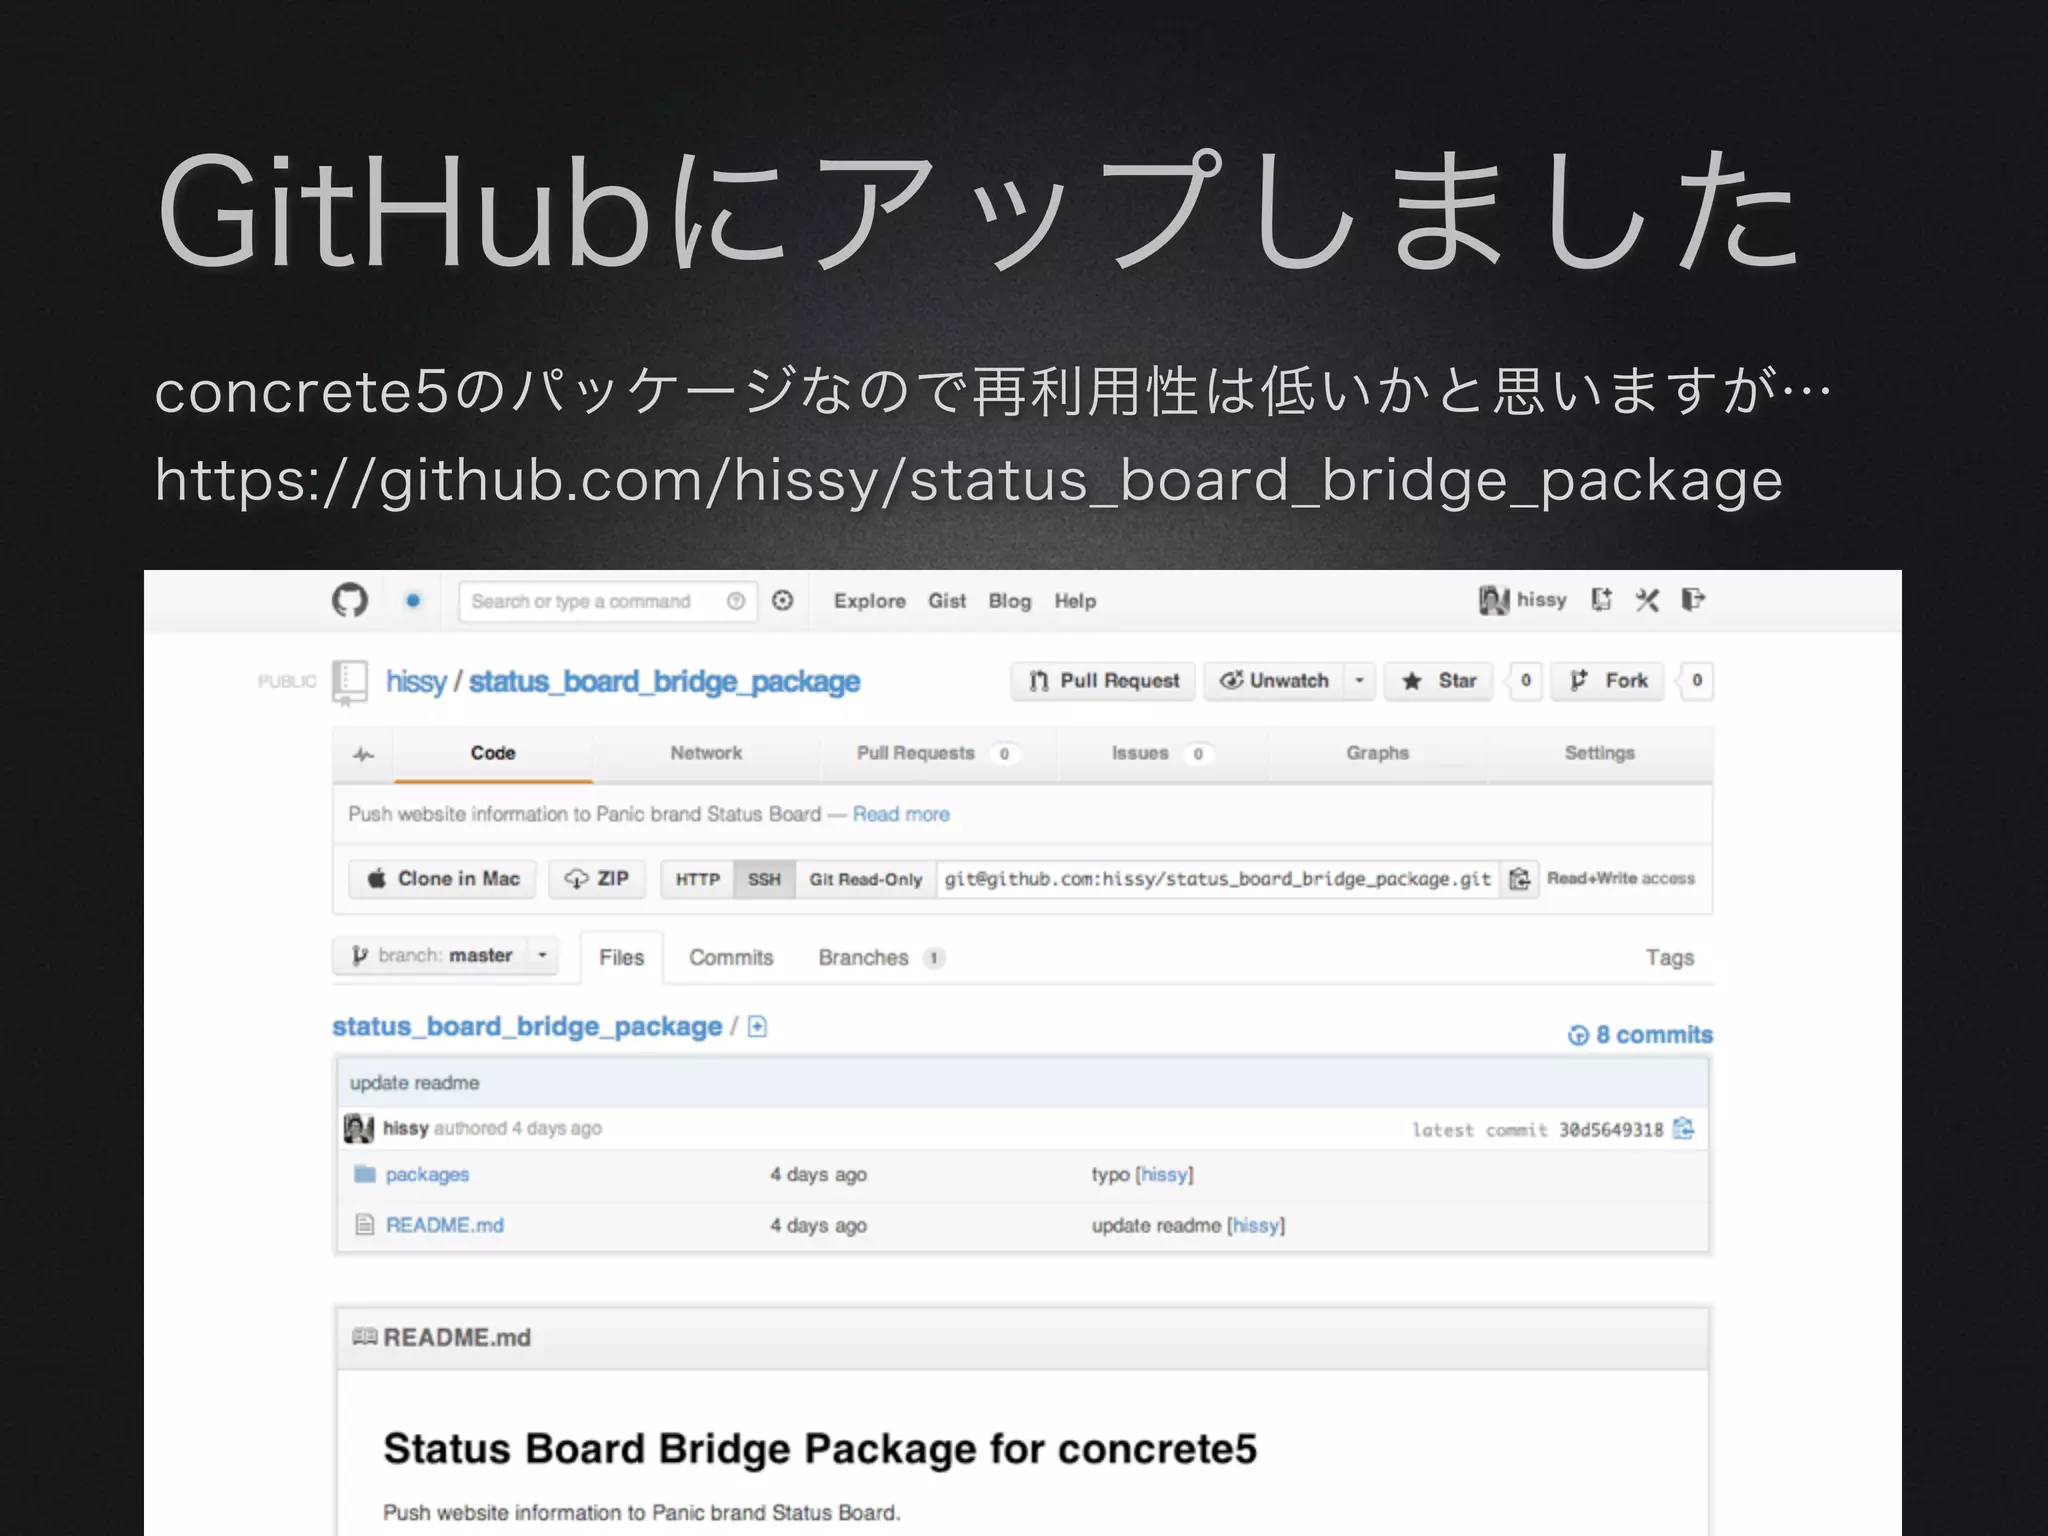Screen dimensions: 2048x1536
Task: Click hissy avatar beside authored text
Action: [x=359, y=1128]
